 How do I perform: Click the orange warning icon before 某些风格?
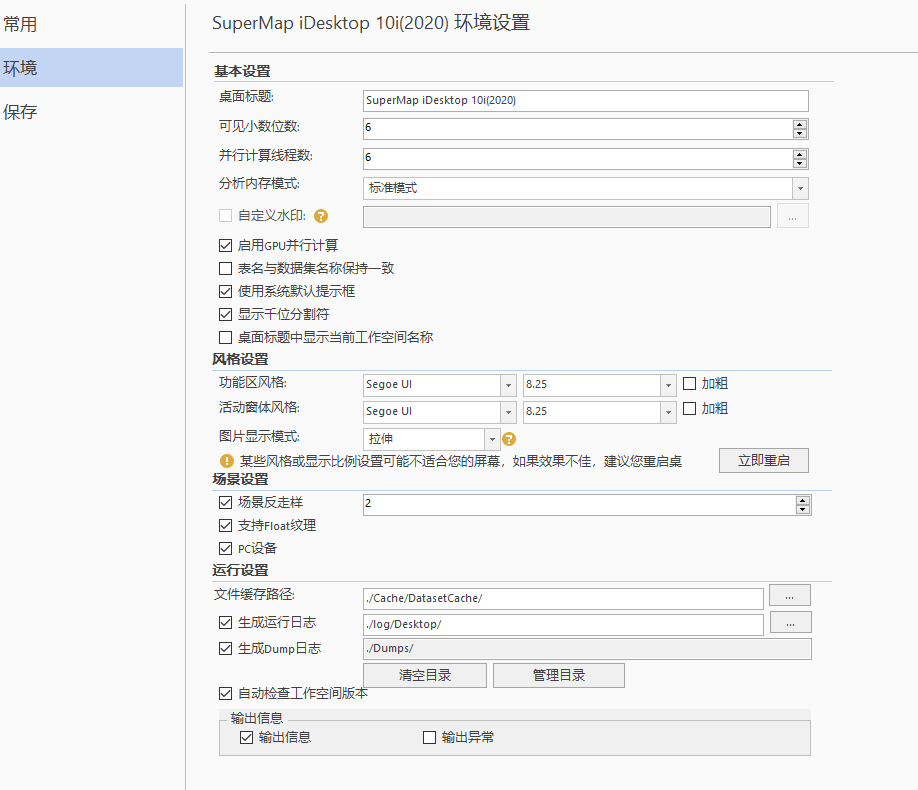pyautogui.click(x=227, y=461)
